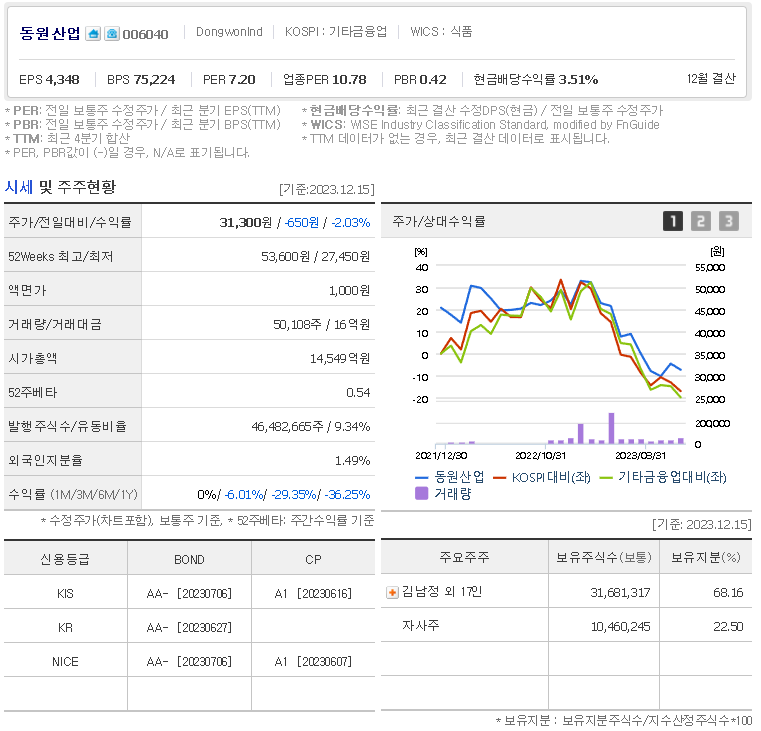
Task: Click the KR bond rating AA- [20230627]
Action: pyautogui.click(x=189, y=628)
